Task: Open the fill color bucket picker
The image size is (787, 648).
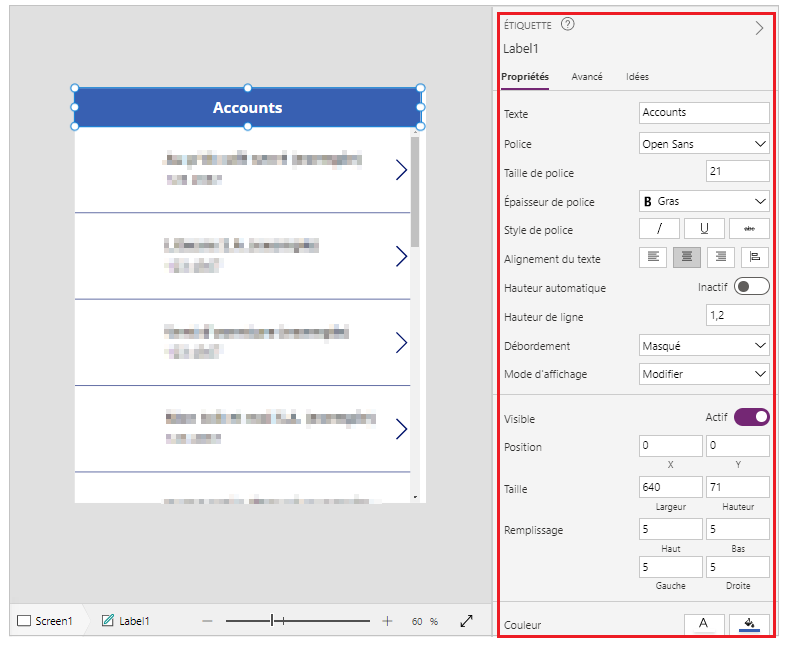Action: pos(749,624)
